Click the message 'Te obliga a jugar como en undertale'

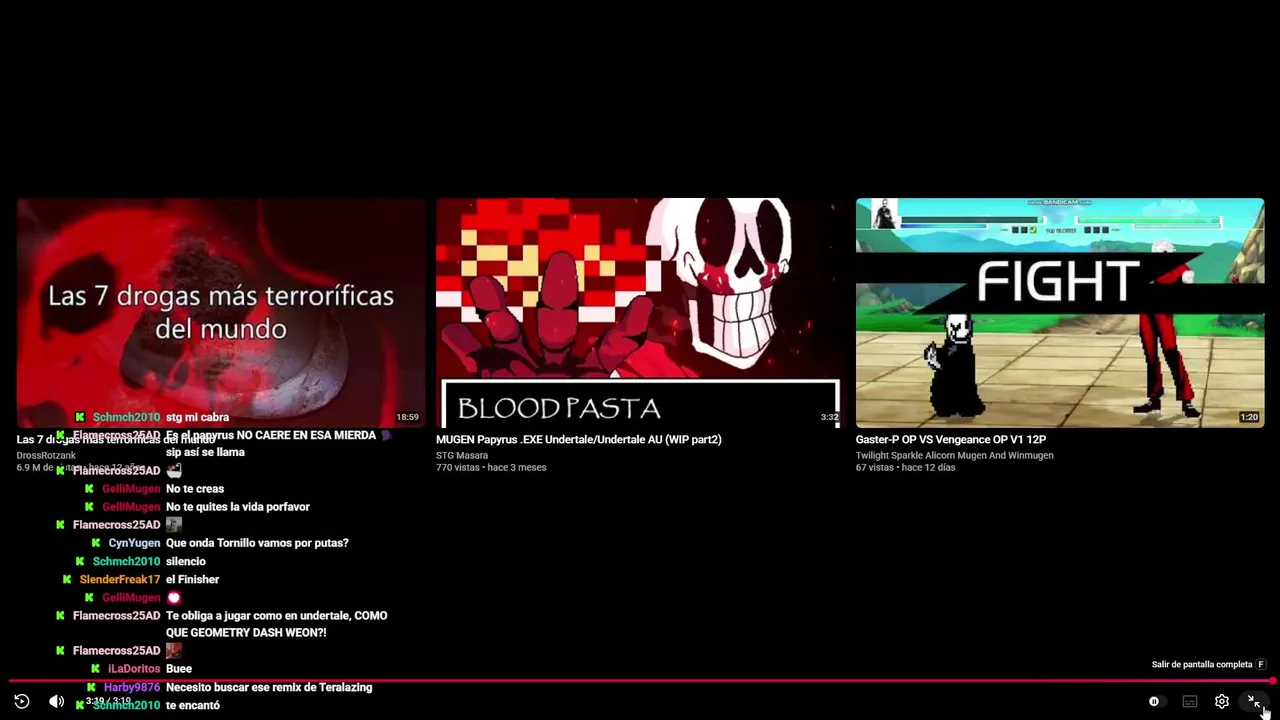pos(276,624)
